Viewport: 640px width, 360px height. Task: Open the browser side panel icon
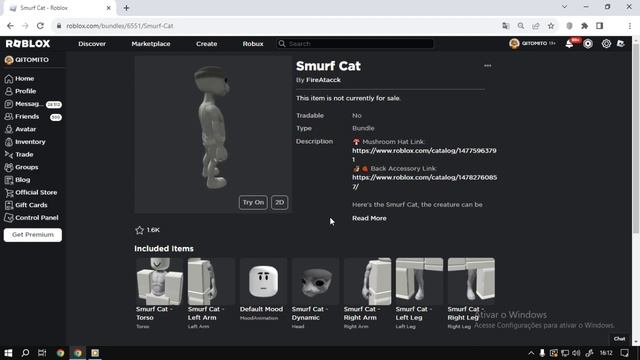point(600,26)
